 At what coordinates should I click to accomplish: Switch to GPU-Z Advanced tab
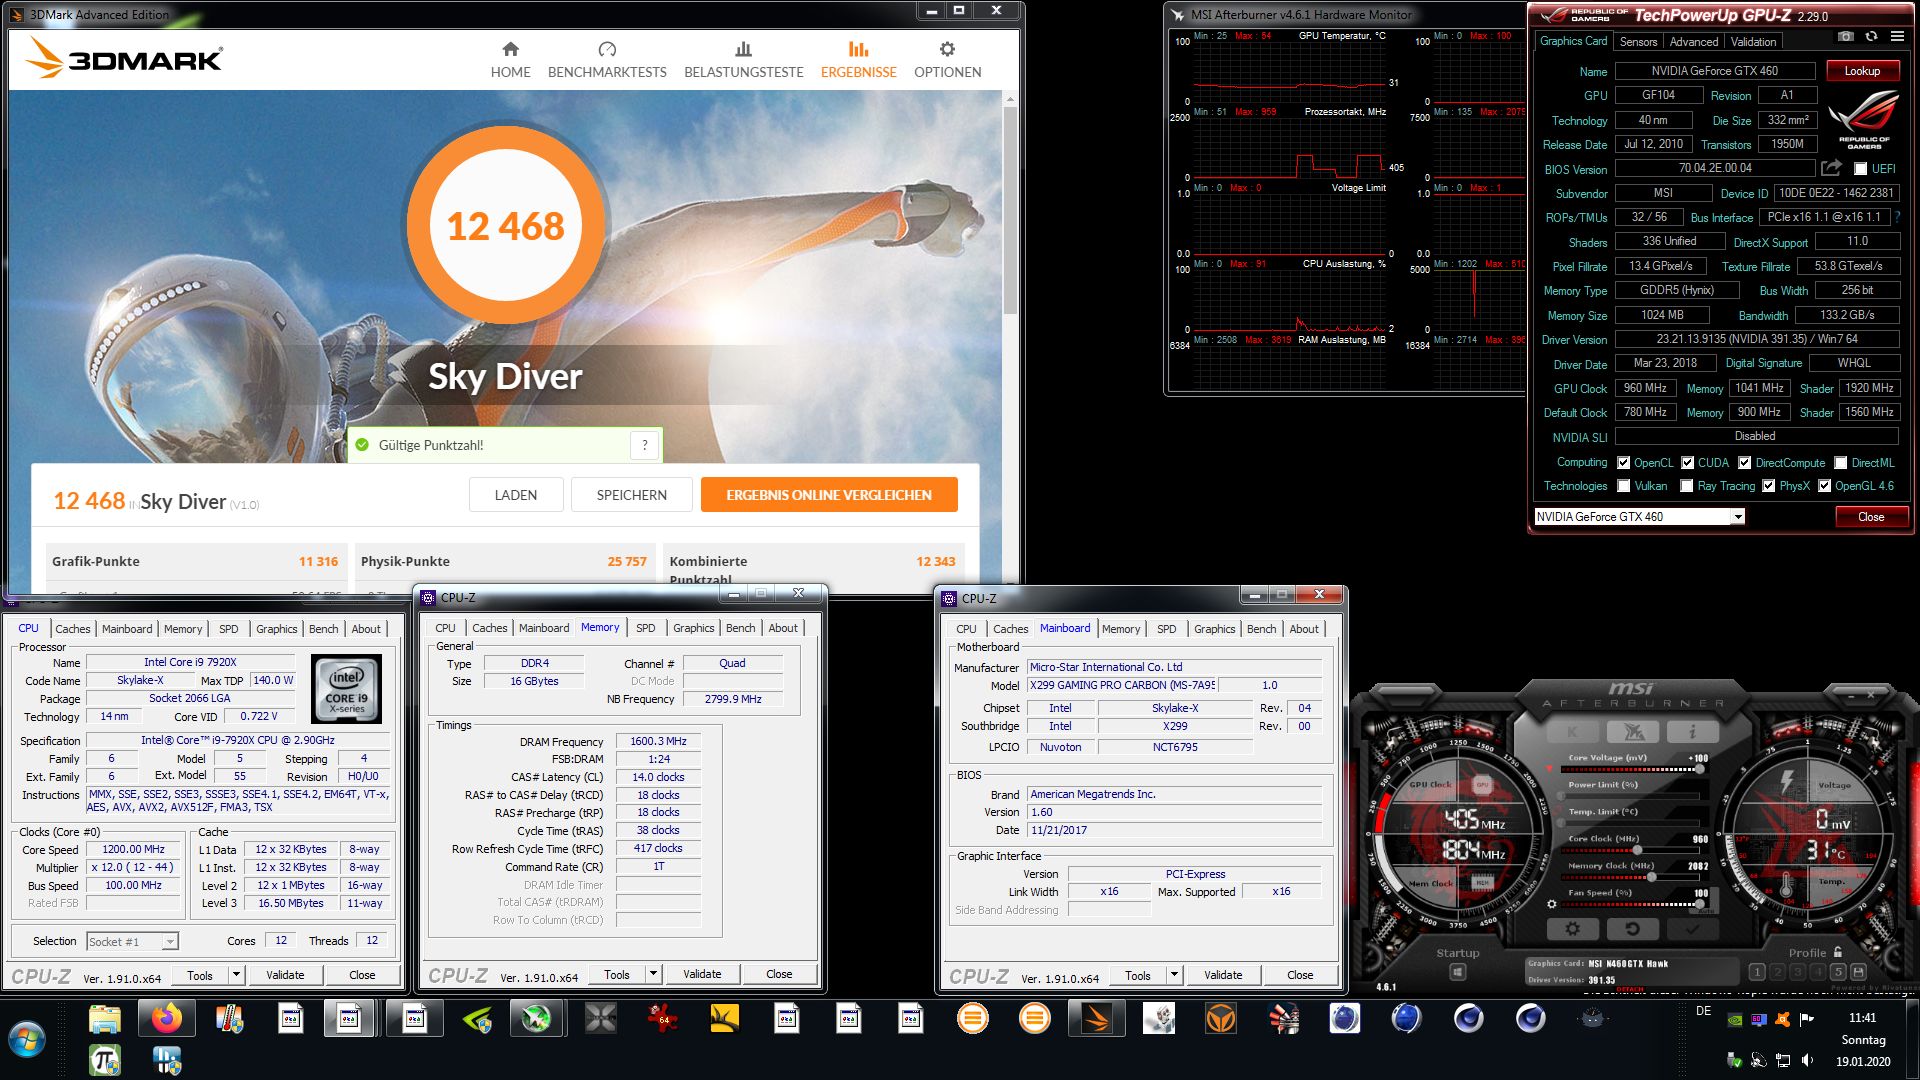[1693, 42]
